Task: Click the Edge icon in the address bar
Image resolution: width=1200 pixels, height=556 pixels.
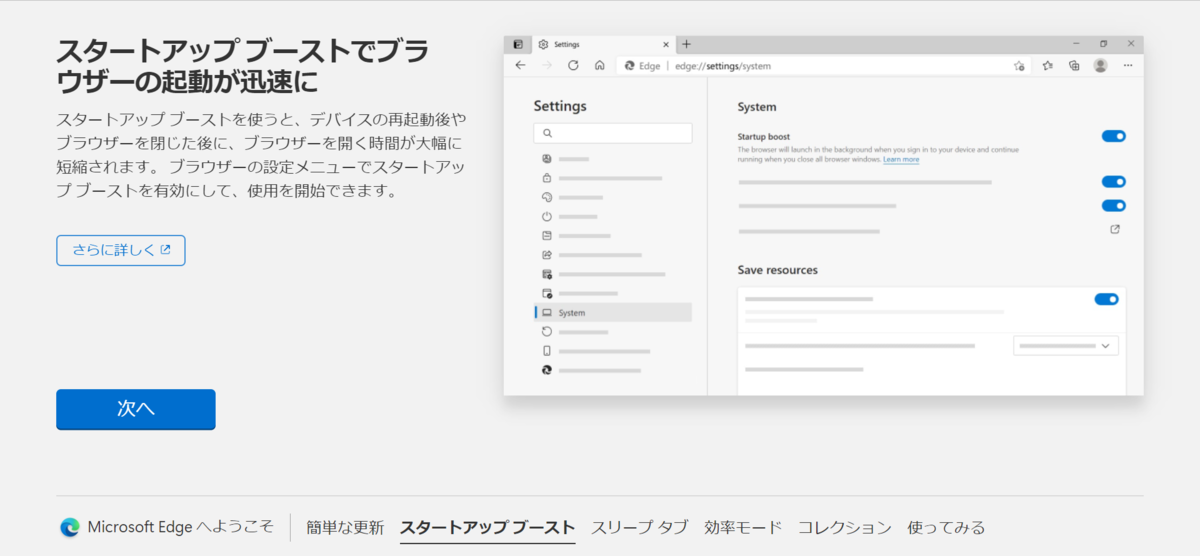Action: (630, 66)
